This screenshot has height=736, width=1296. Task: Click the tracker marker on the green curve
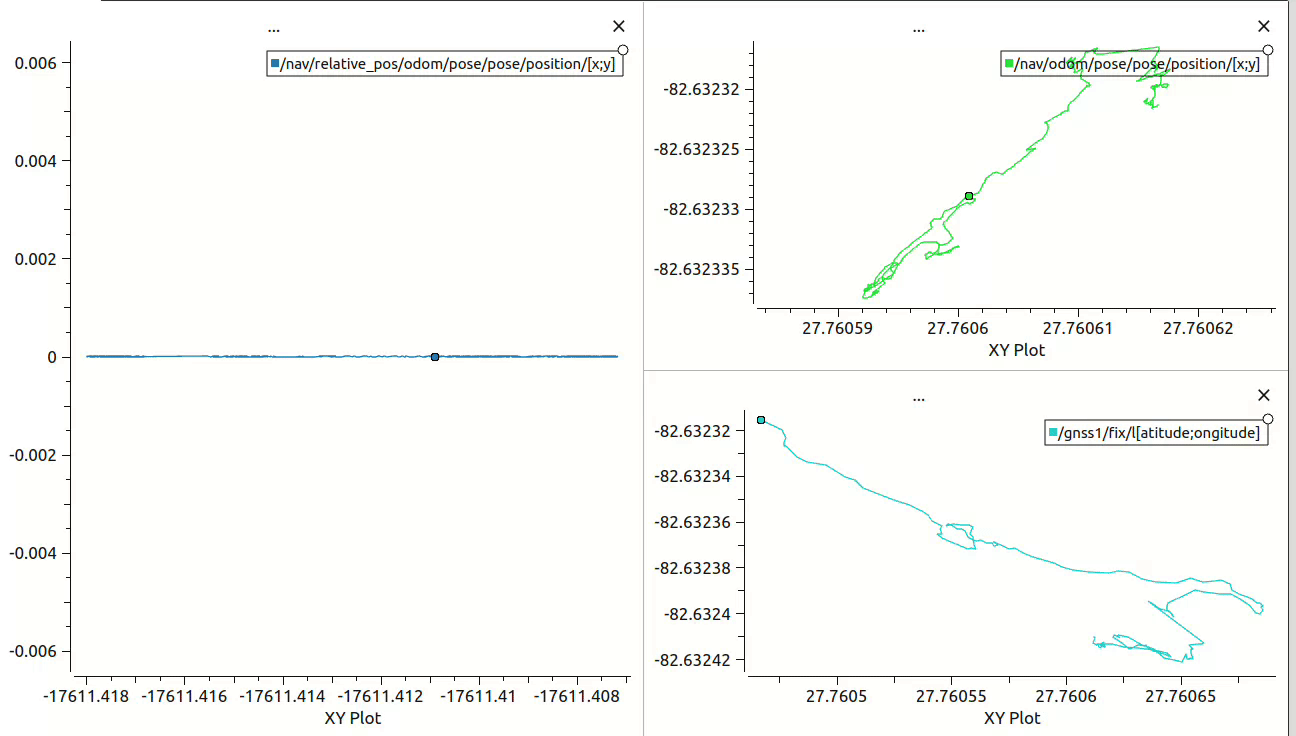[968, 197]
